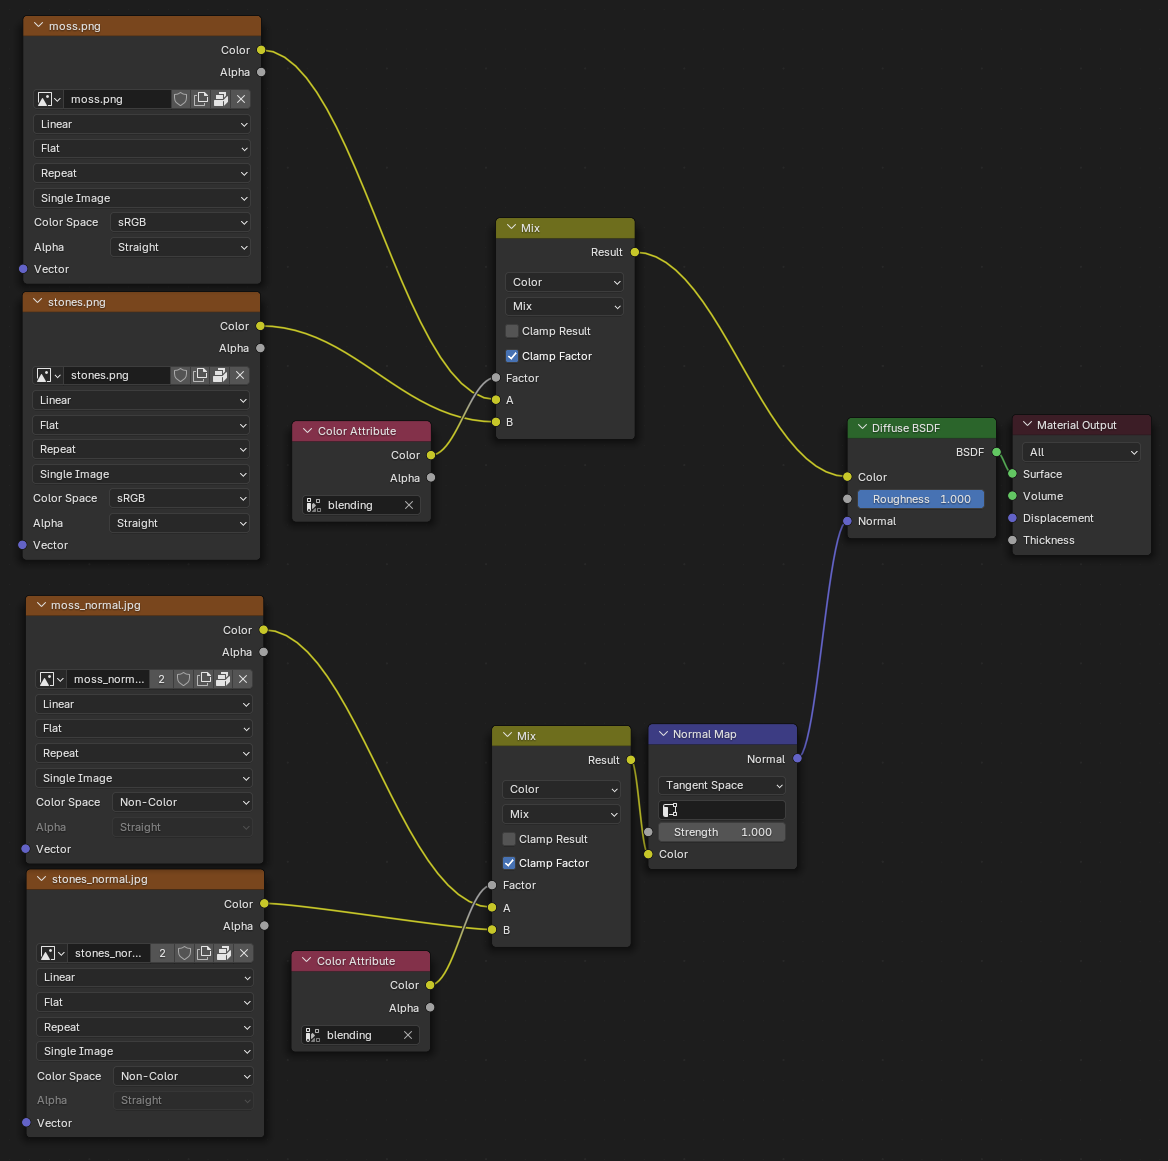Collapse the Normal Map node
Image resolution: width=1168 pixels, height=1161 pixels.
pos(663,734)
